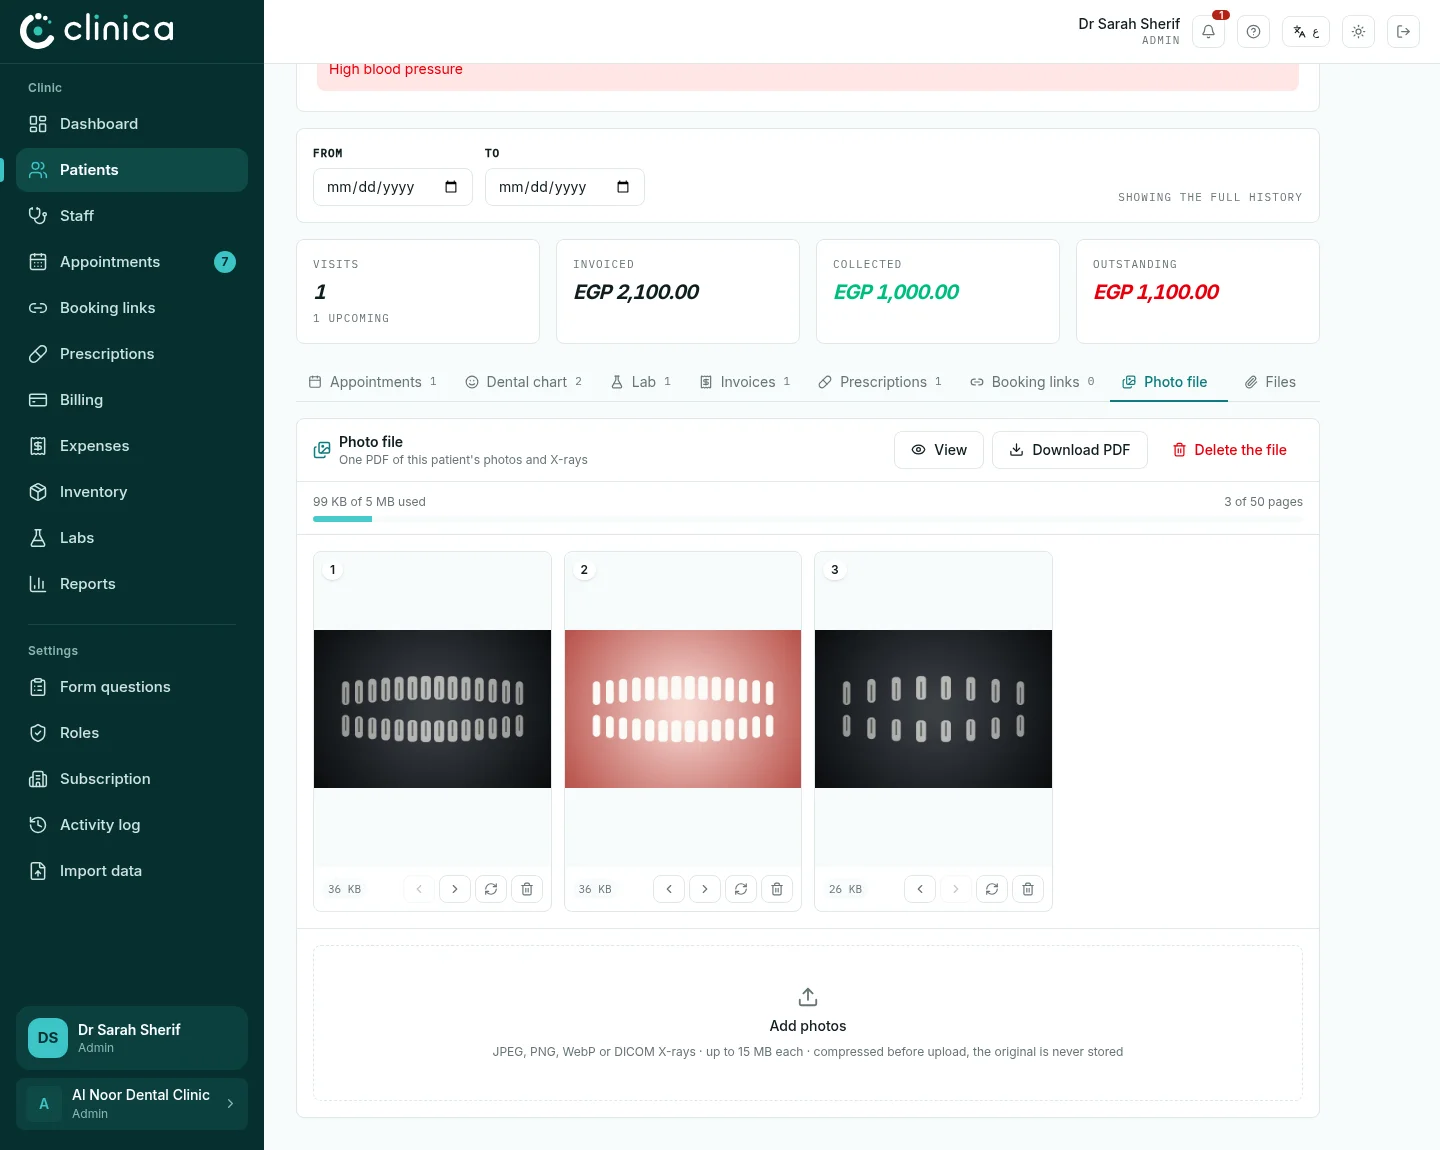Move photo page 1 to next position

(455, 889)
